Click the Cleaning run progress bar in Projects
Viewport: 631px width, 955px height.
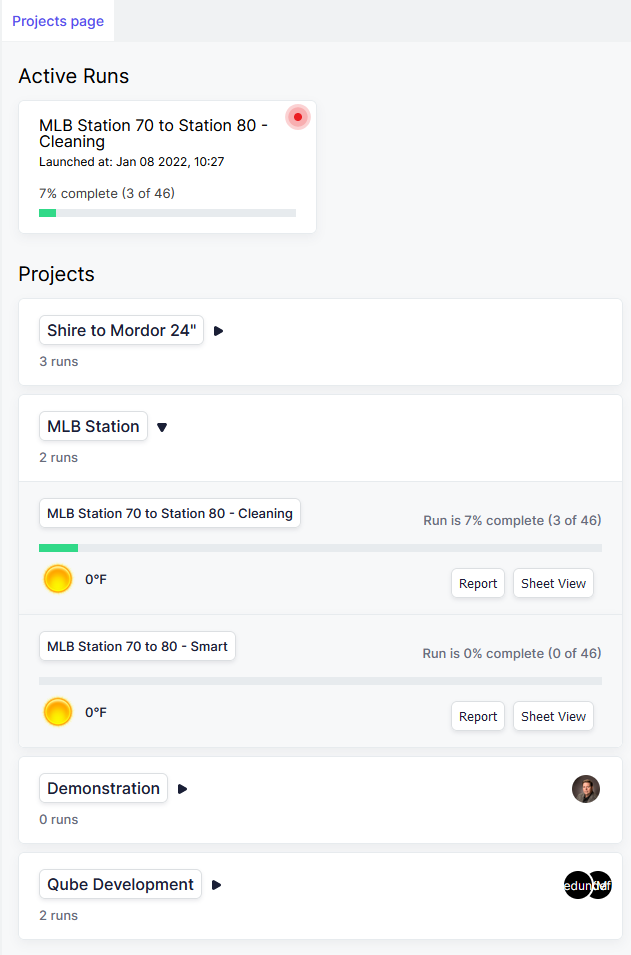[320, 548]
